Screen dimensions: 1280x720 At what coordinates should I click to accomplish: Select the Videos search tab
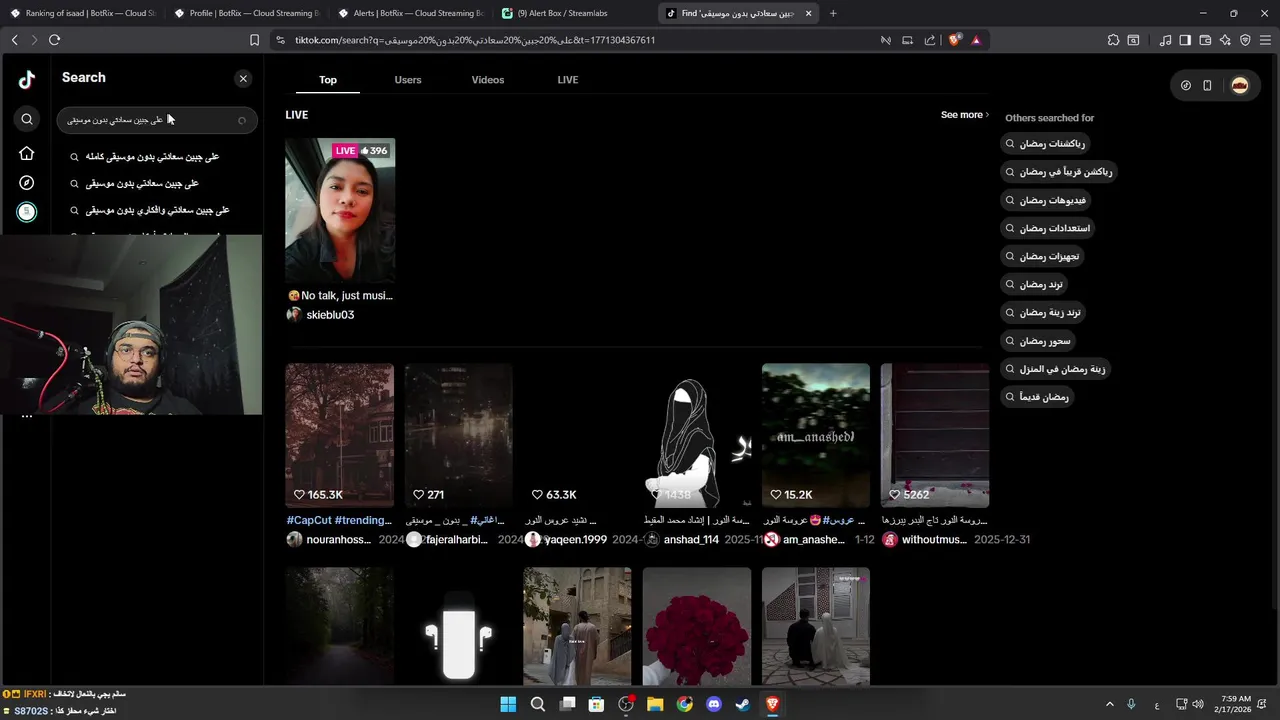tap(488, 80)
